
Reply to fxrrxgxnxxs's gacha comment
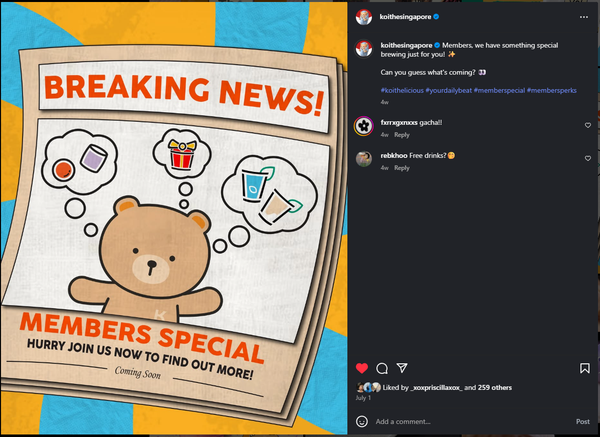point(402,135)
